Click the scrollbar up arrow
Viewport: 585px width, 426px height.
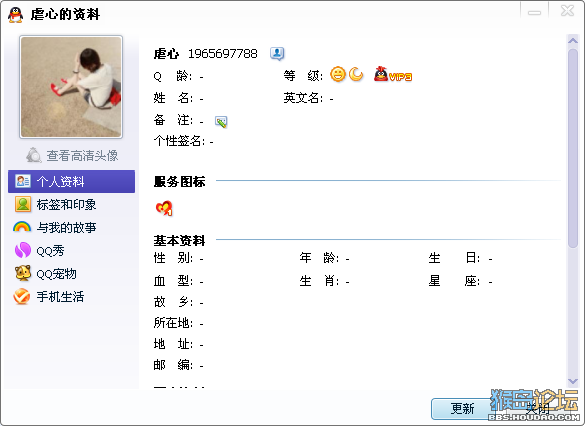tap(573, 40)
